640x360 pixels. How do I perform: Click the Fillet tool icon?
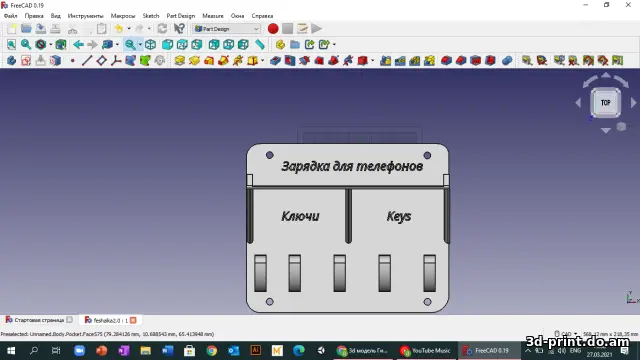[x=446, y=61]
